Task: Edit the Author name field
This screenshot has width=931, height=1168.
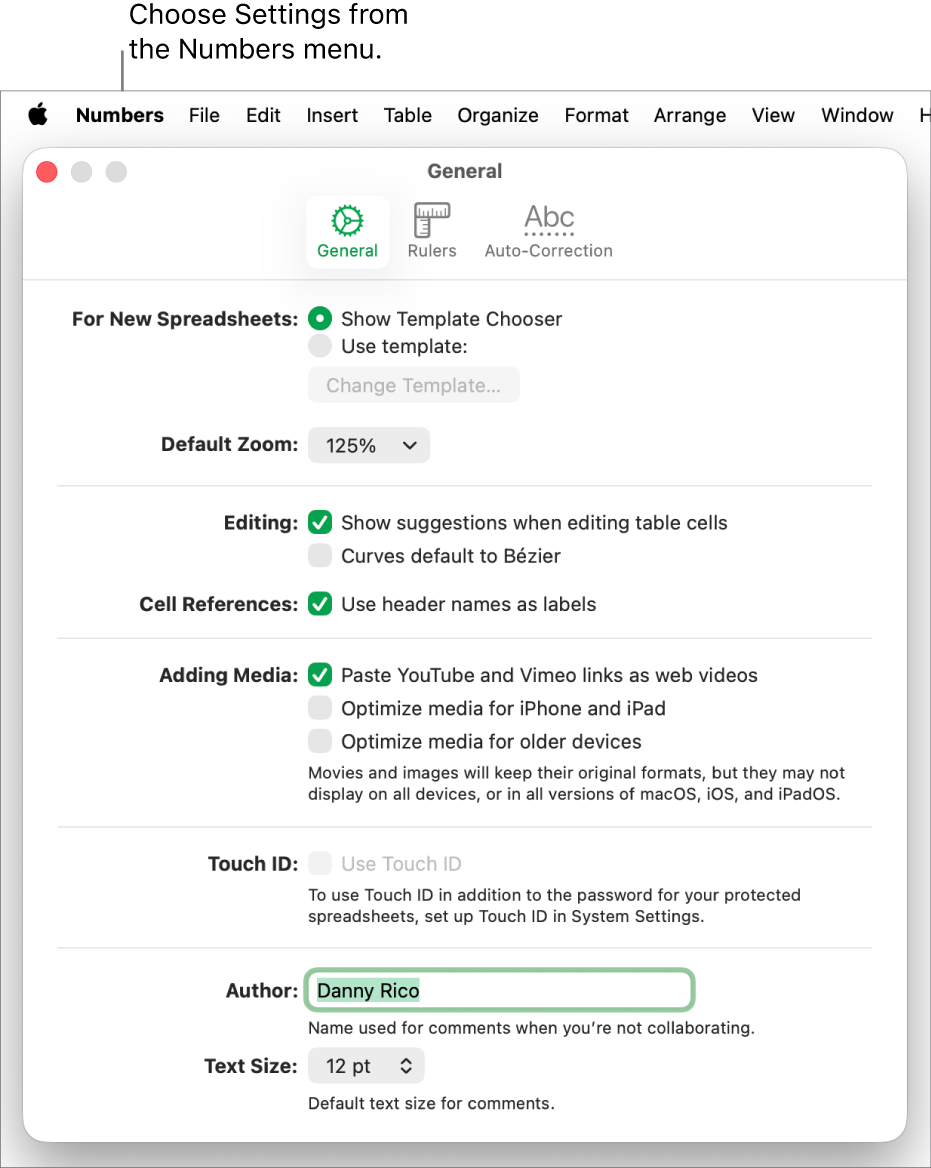Action: point(499,990)
